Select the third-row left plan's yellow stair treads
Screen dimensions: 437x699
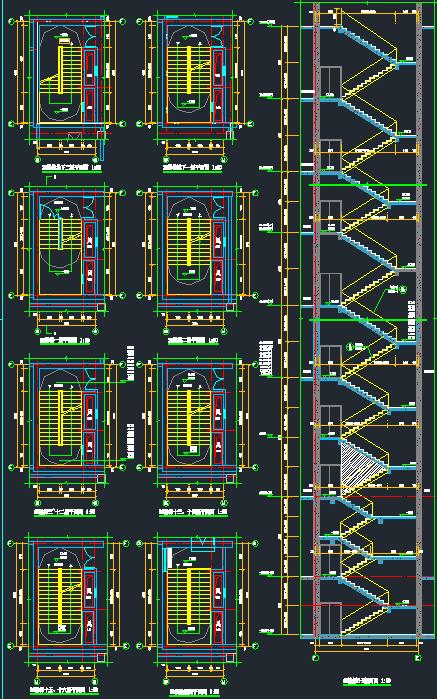click(59, 417)
